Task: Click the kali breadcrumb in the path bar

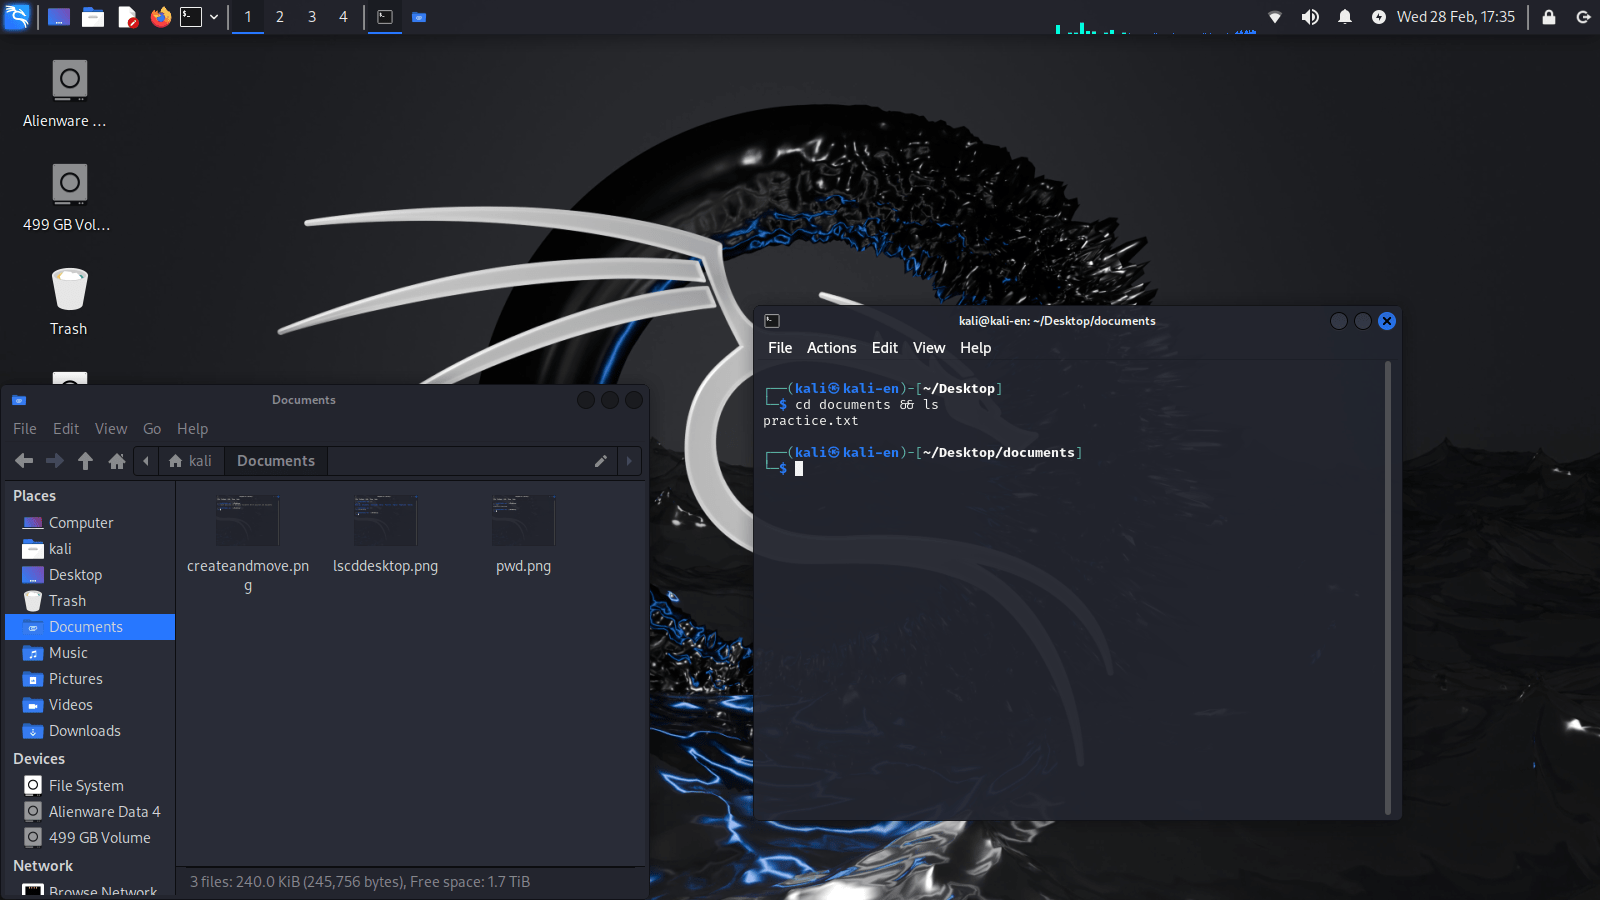Action: pyautogui.click(x=190, y=461)
